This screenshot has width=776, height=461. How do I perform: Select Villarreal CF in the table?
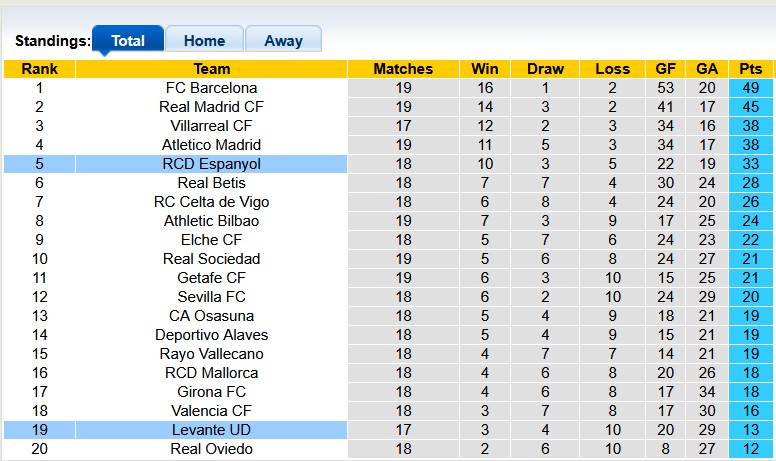pos(212,126)
